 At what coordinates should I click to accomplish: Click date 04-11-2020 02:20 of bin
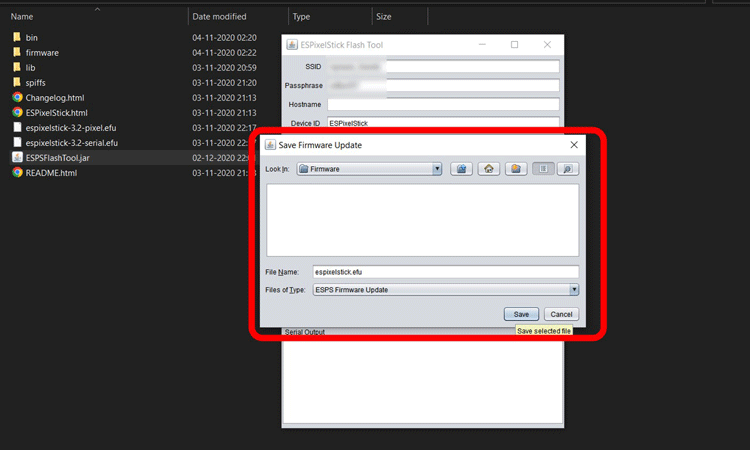pos(224,37)
